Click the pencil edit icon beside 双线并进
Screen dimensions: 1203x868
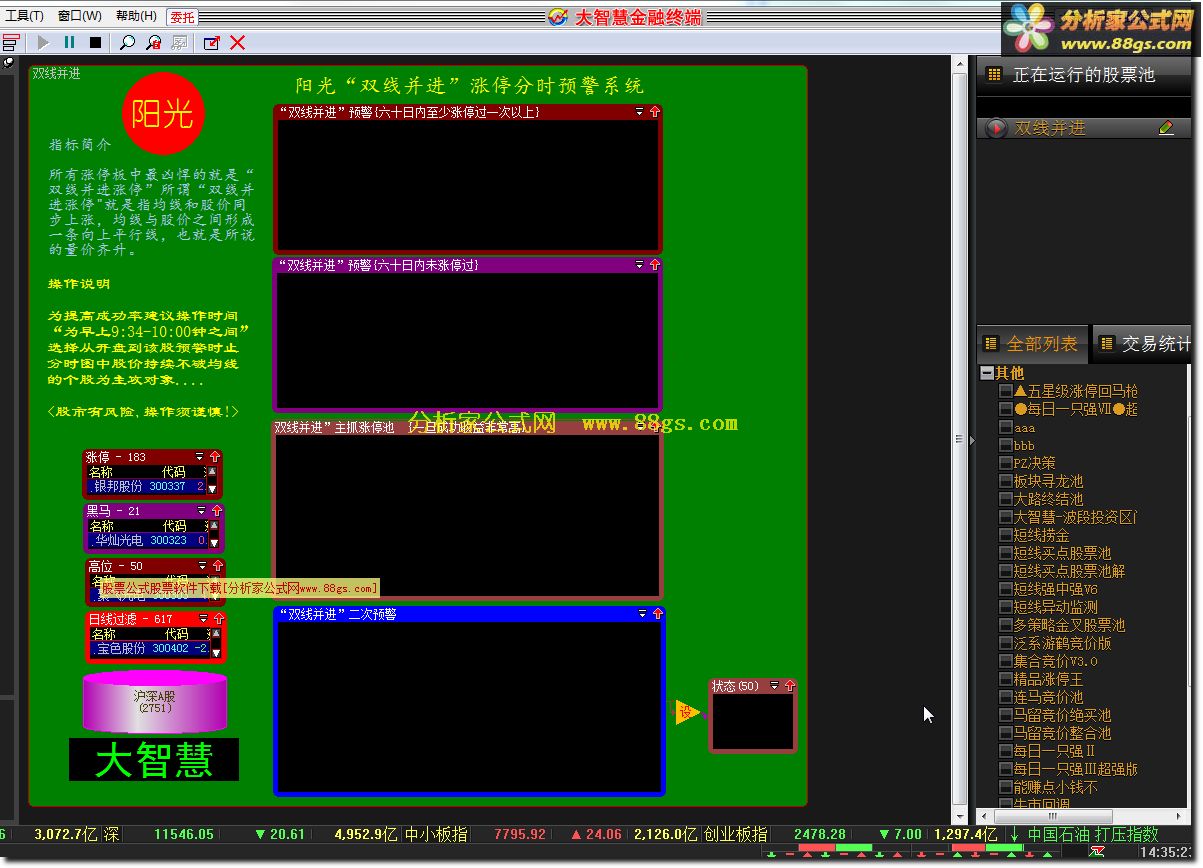click(x=1166, y=128)
